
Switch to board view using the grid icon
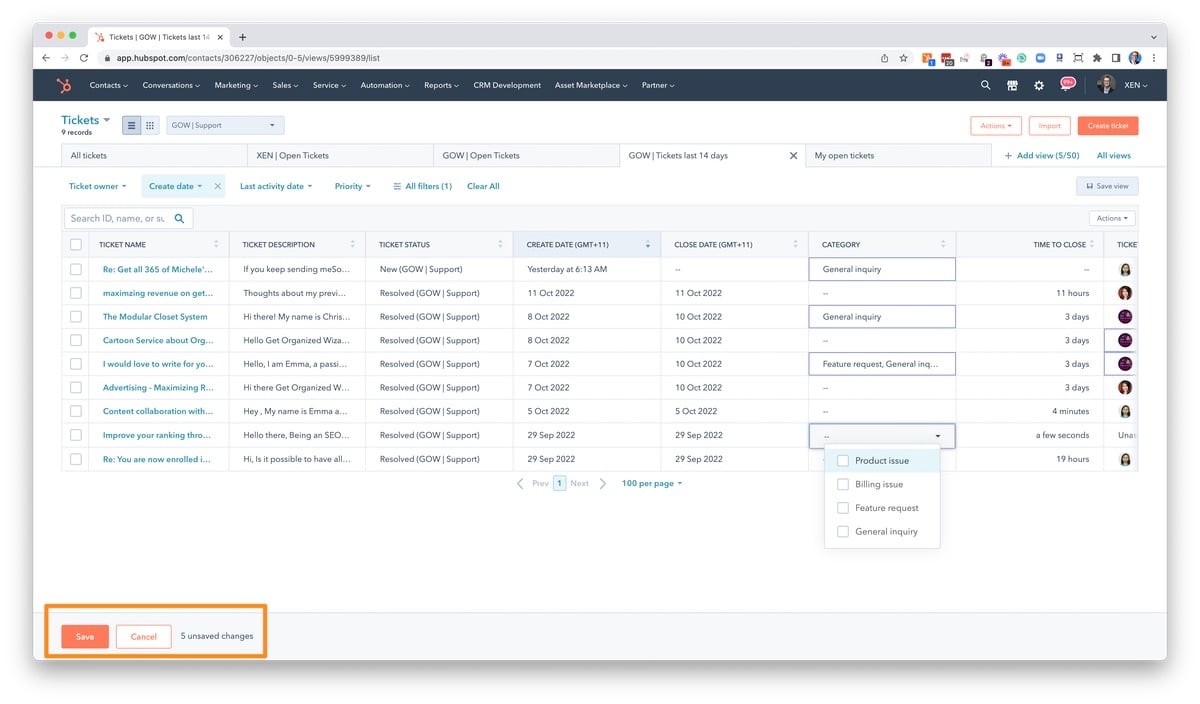[150, 125]
